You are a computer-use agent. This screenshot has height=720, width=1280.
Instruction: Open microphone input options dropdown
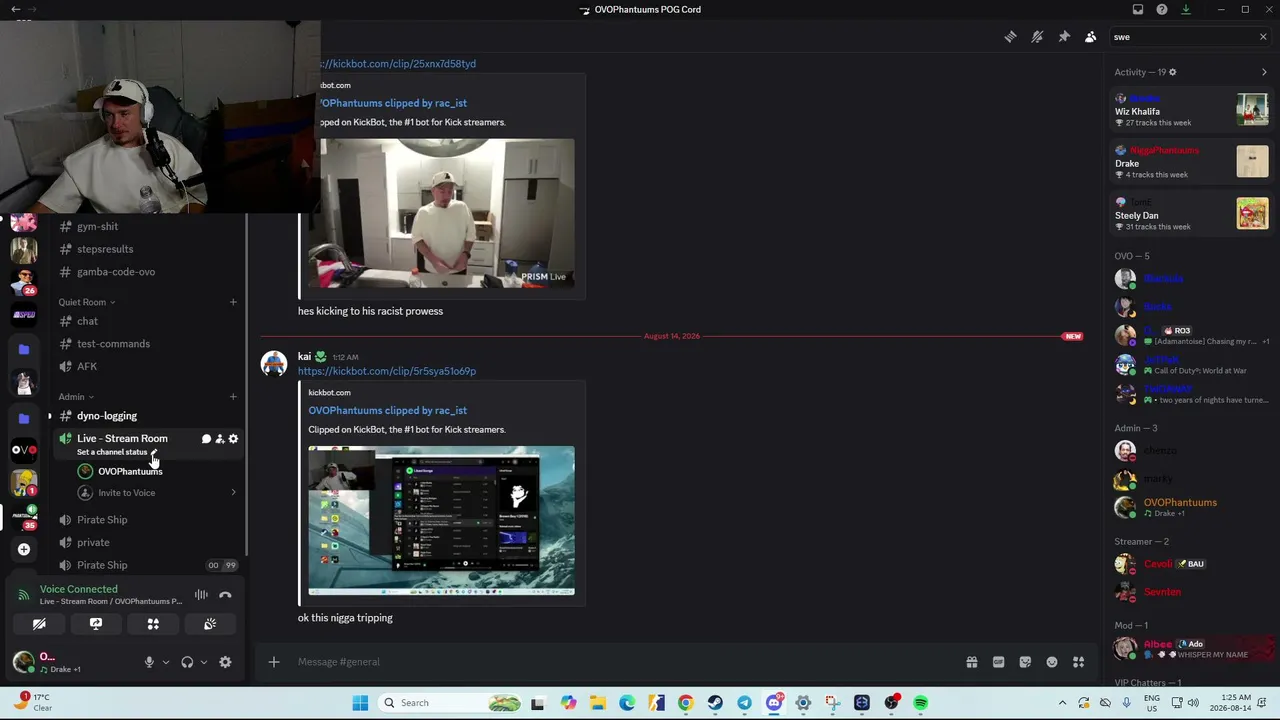[x=166, y=662]
